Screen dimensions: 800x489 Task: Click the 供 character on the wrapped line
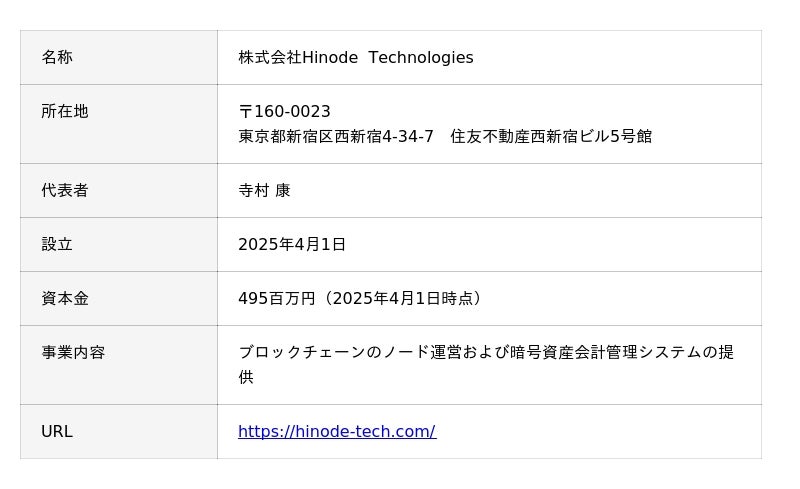pos(246,377)
